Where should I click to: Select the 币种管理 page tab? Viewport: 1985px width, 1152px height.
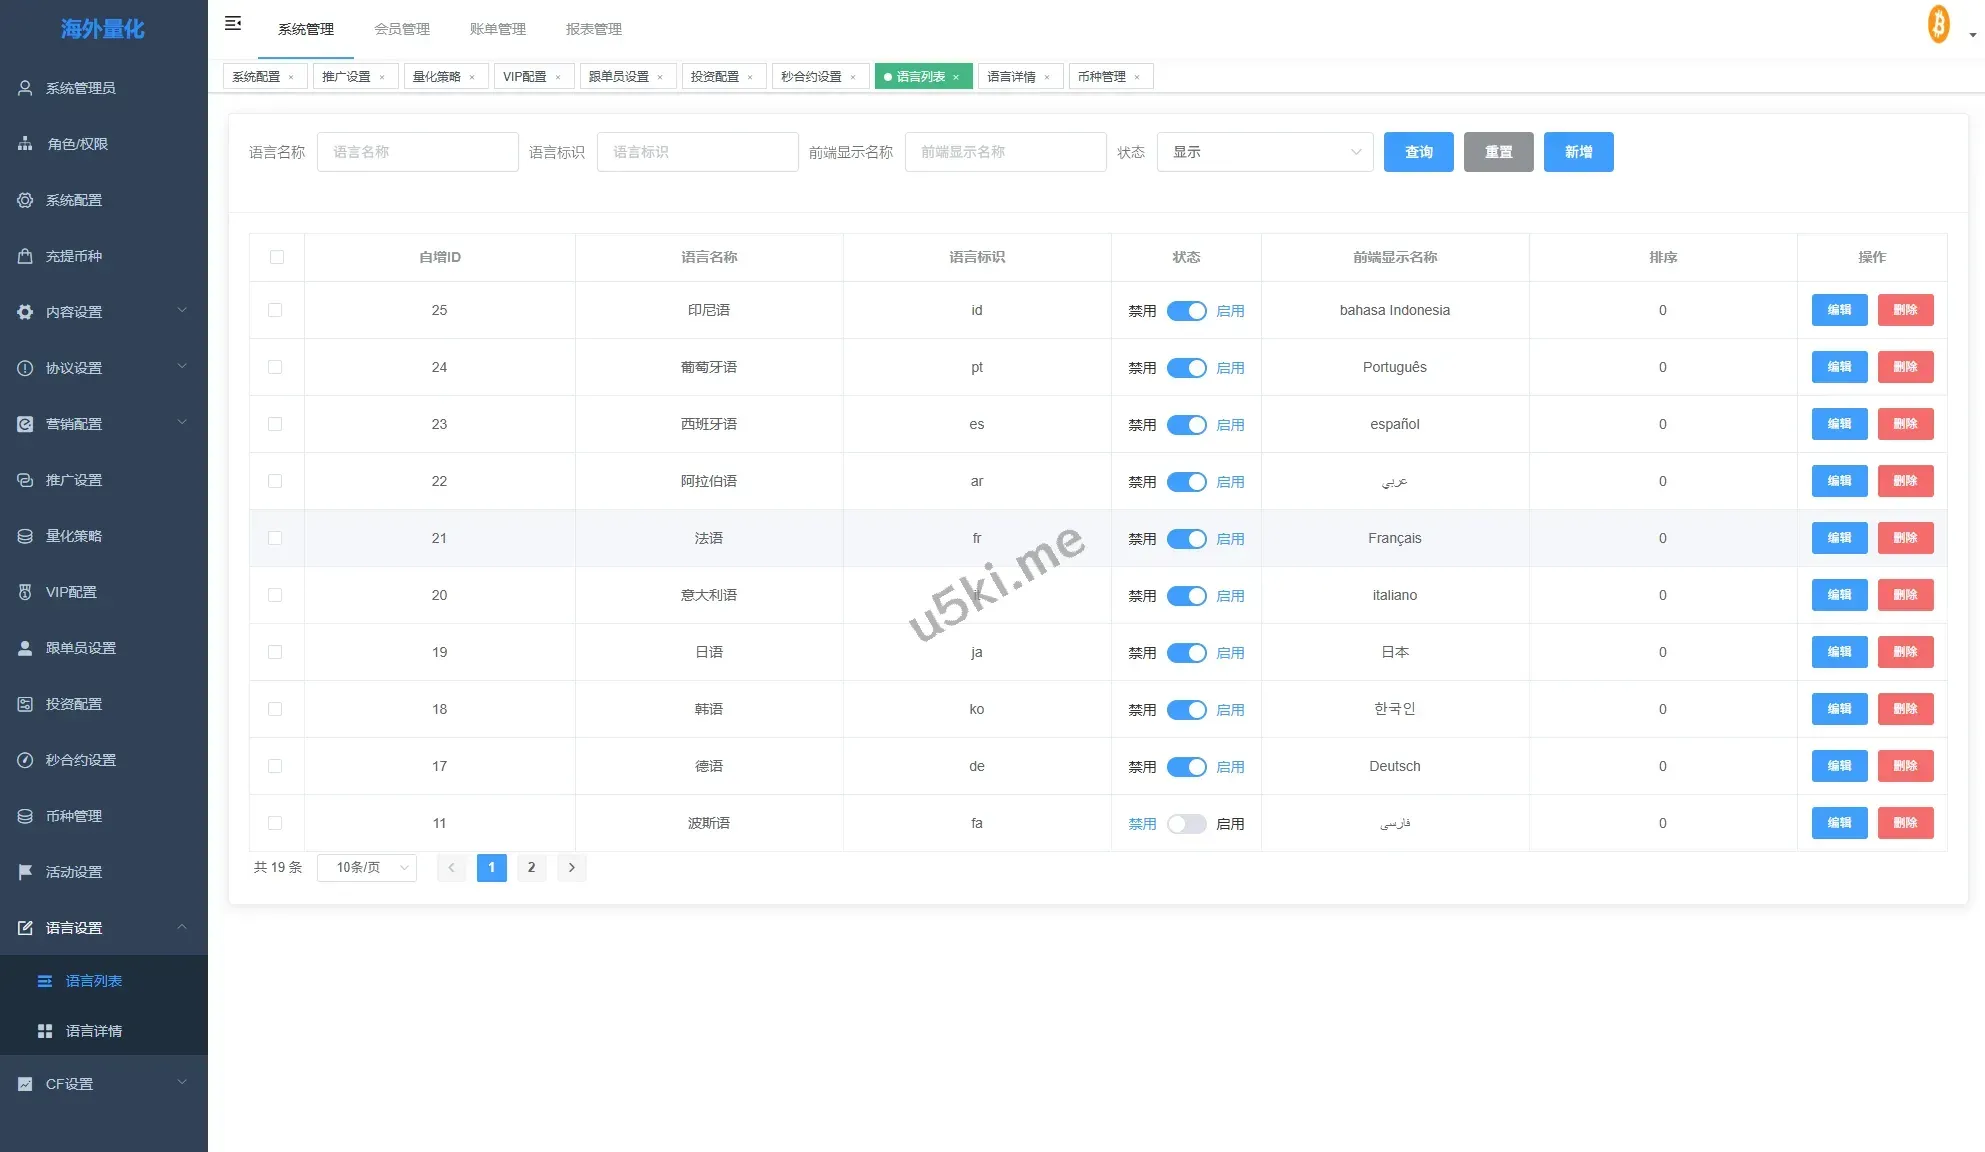pyautogui.click(x=1101, y=77)
